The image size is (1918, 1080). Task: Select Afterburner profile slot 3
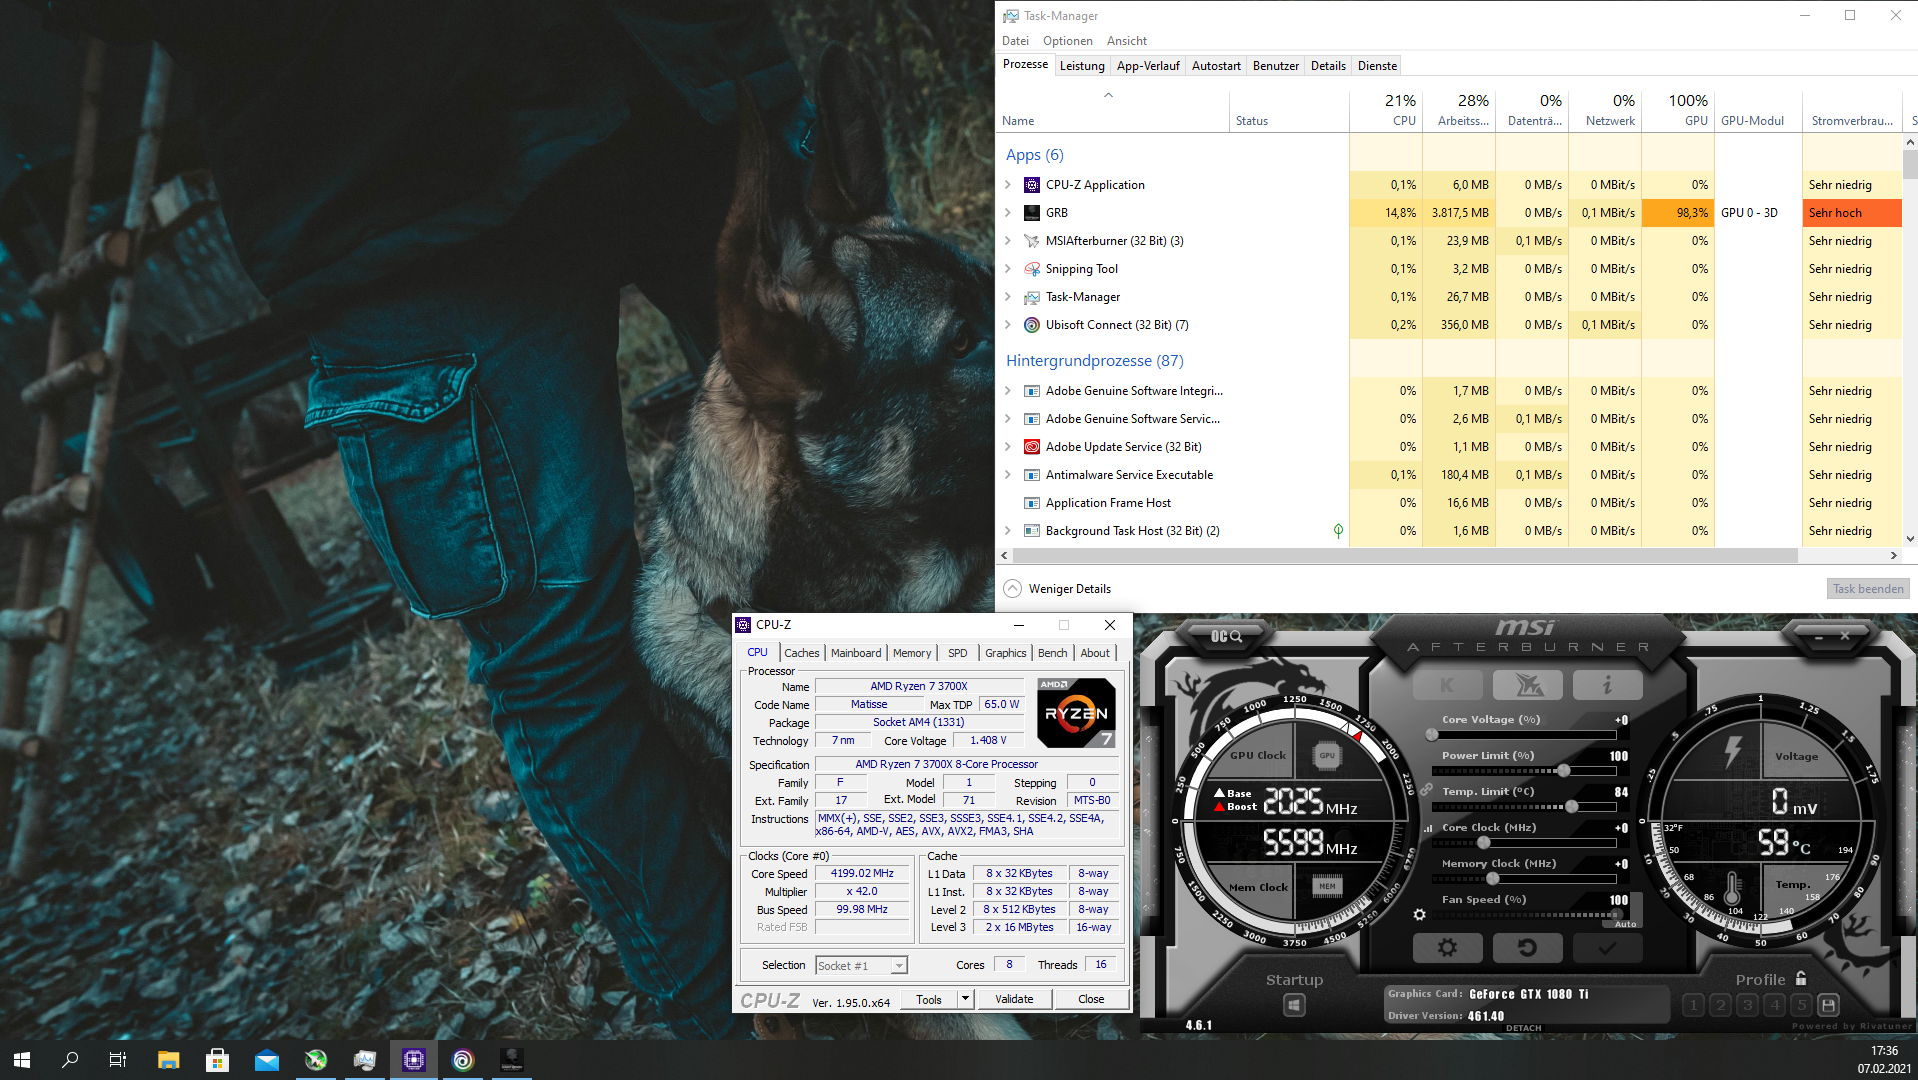click(1747, 1005)
